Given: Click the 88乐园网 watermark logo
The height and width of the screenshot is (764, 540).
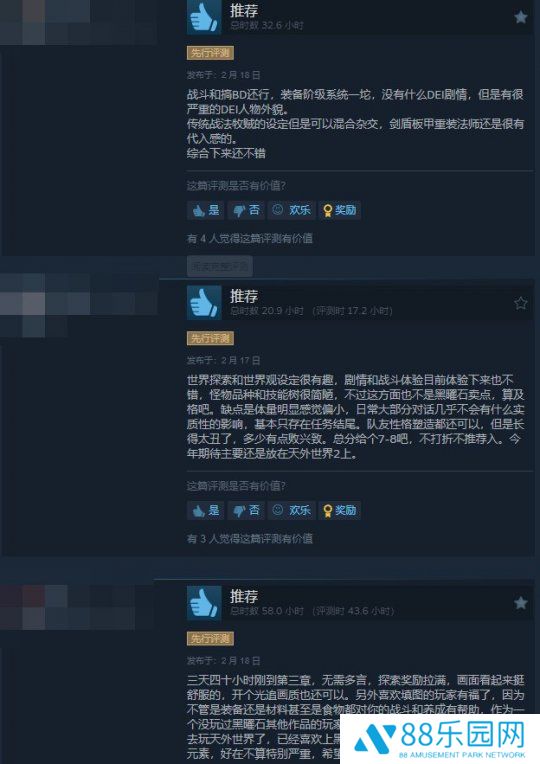Looking at the screenshot, I should click(x=440, y=739).
